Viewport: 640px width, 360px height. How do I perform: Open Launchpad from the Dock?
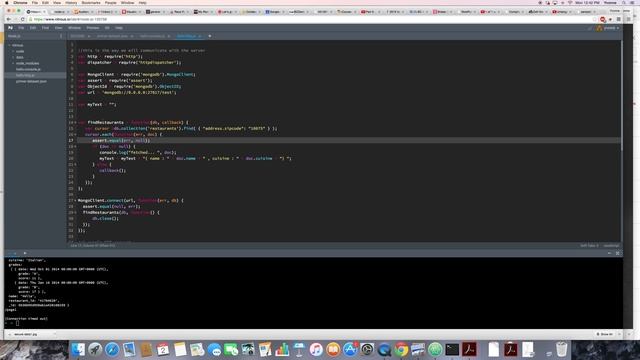click(95, 349)
